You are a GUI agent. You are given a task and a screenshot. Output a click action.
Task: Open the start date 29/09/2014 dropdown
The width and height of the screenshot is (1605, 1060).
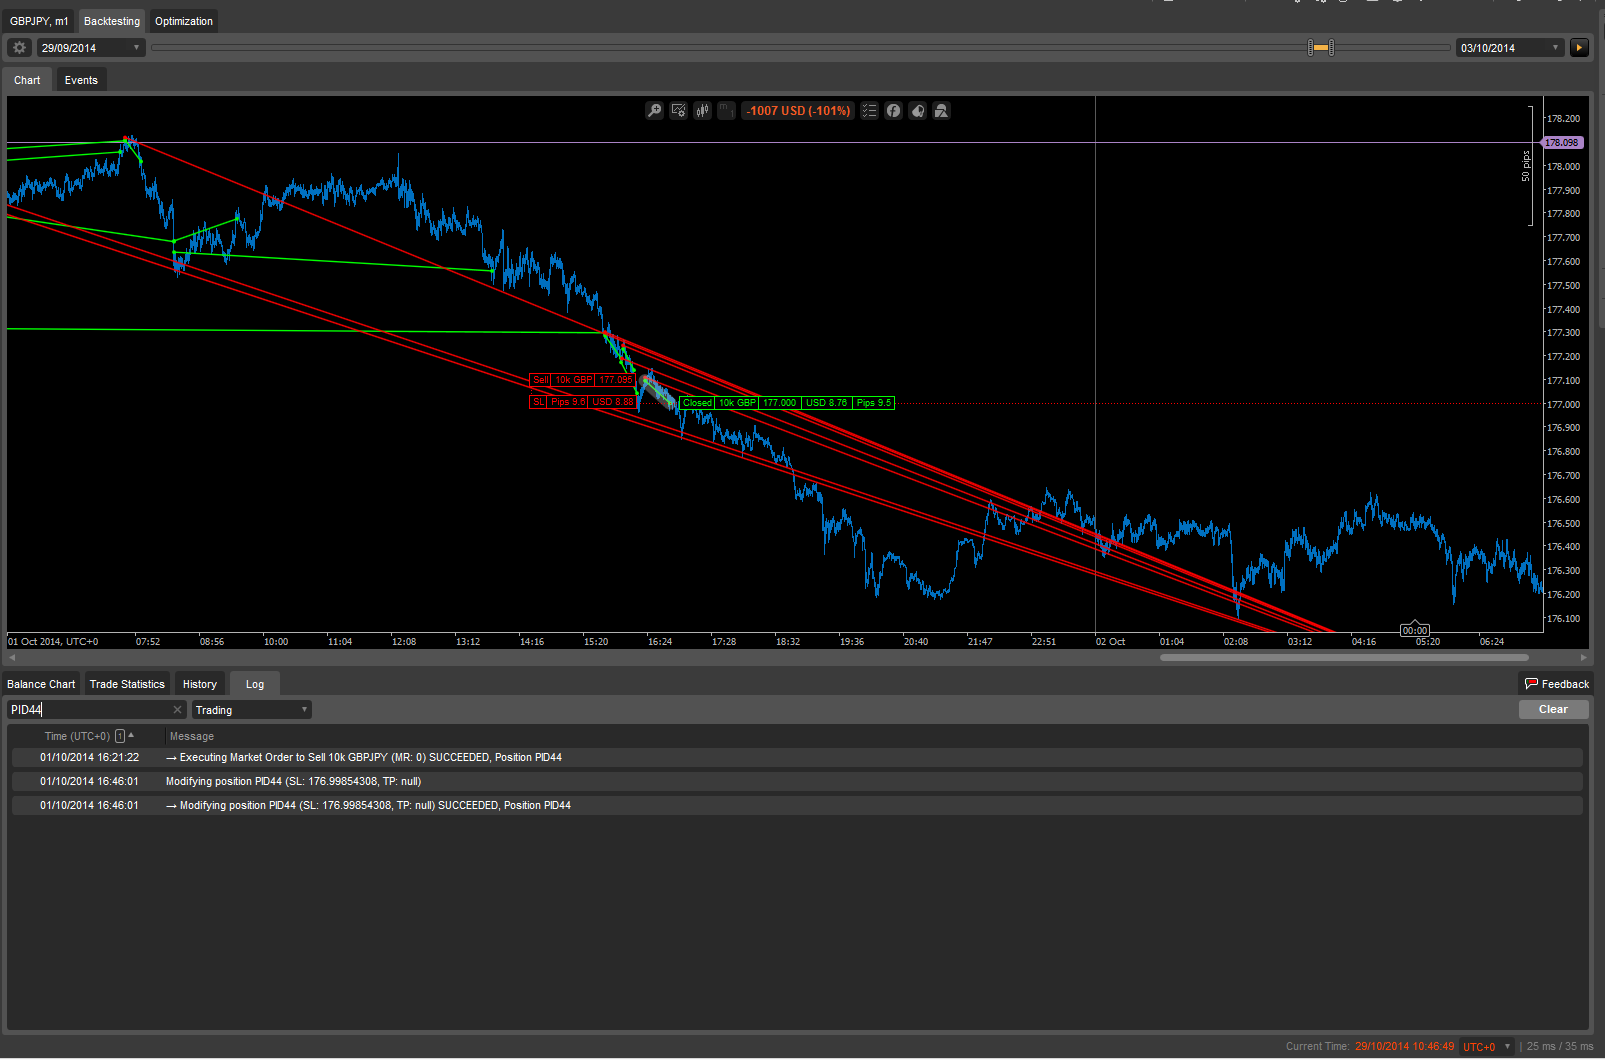(91, 48)
